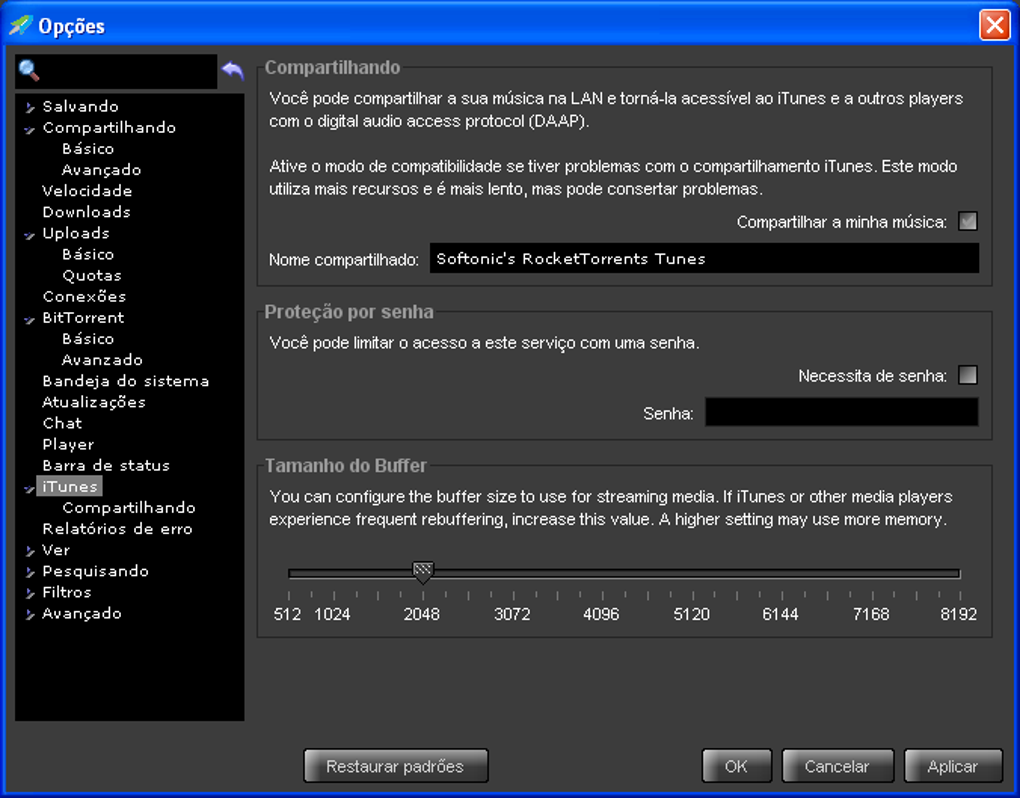Set buffer slider at the 4096 mark
1020x798 pixels.
pyautogui.click(x=602, y=574)
